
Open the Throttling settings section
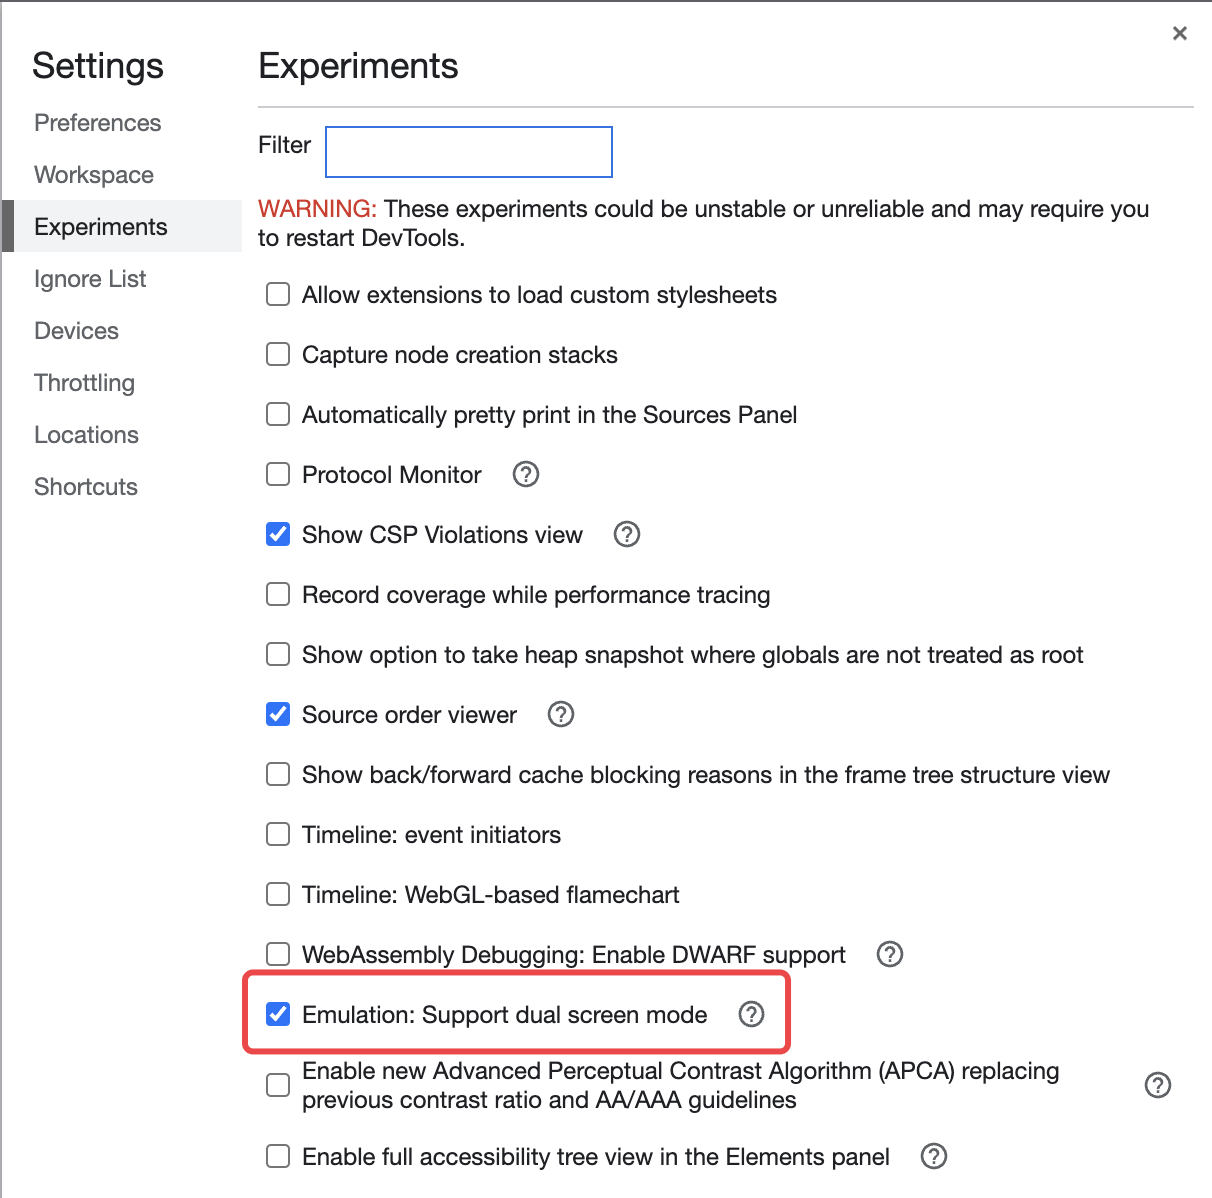pos(84,382)
